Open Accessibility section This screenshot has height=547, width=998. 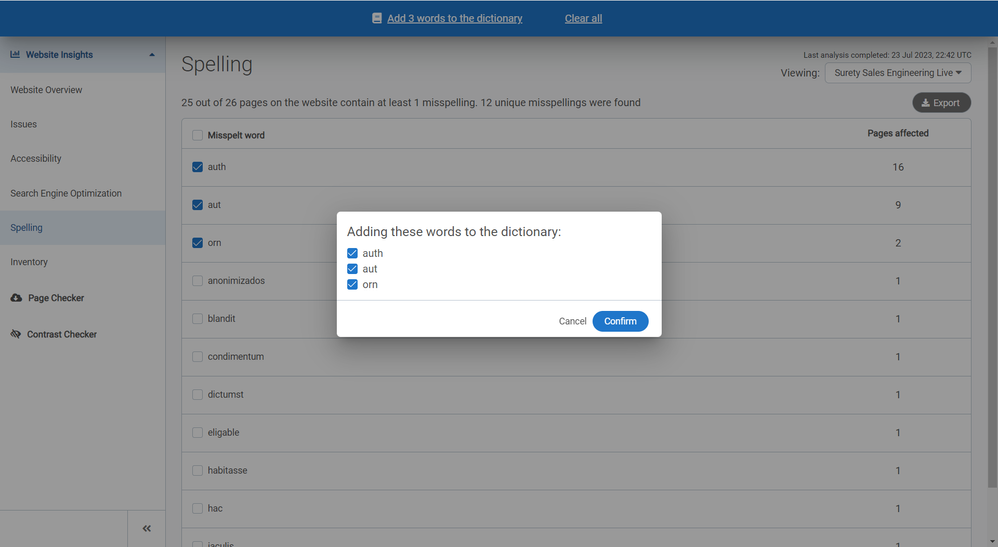pos(36,159)
